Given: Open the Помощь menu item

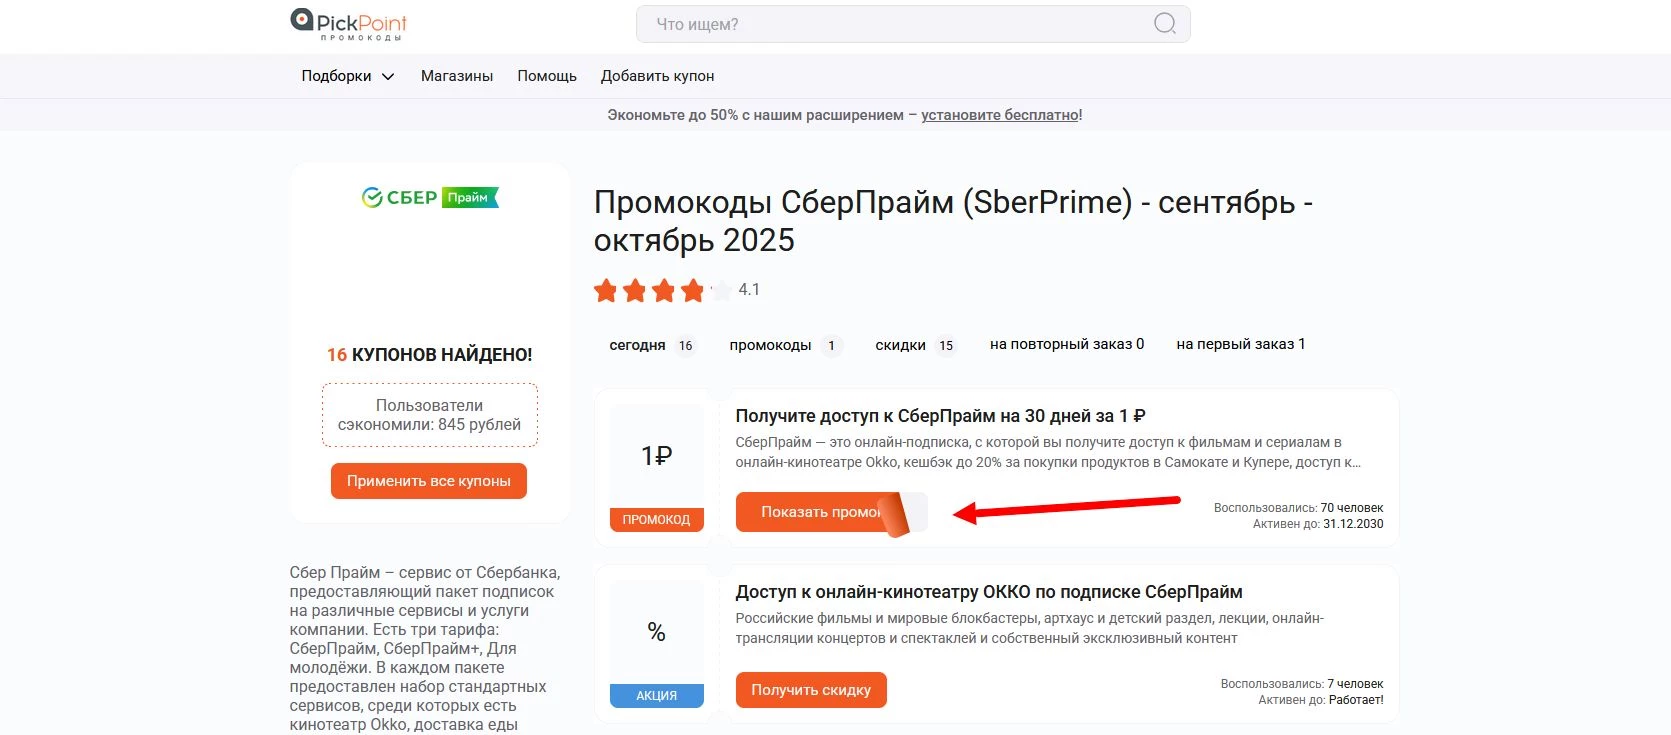Looking at the screenshot, I should 547,76.
